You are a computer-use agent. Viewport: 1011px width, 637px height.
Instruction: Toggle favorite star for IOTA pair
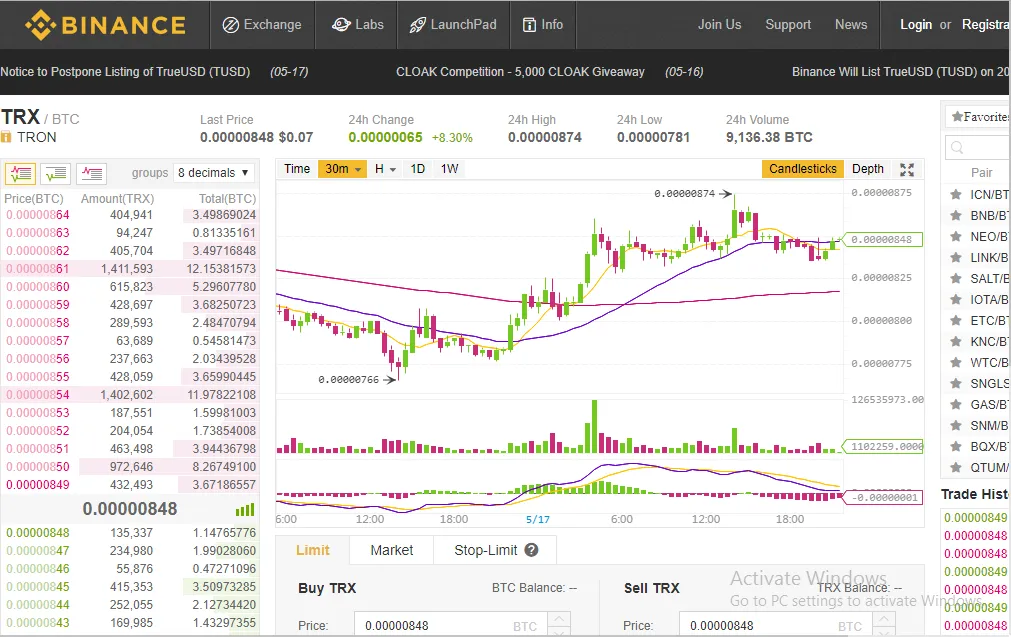tap(956, 299)
